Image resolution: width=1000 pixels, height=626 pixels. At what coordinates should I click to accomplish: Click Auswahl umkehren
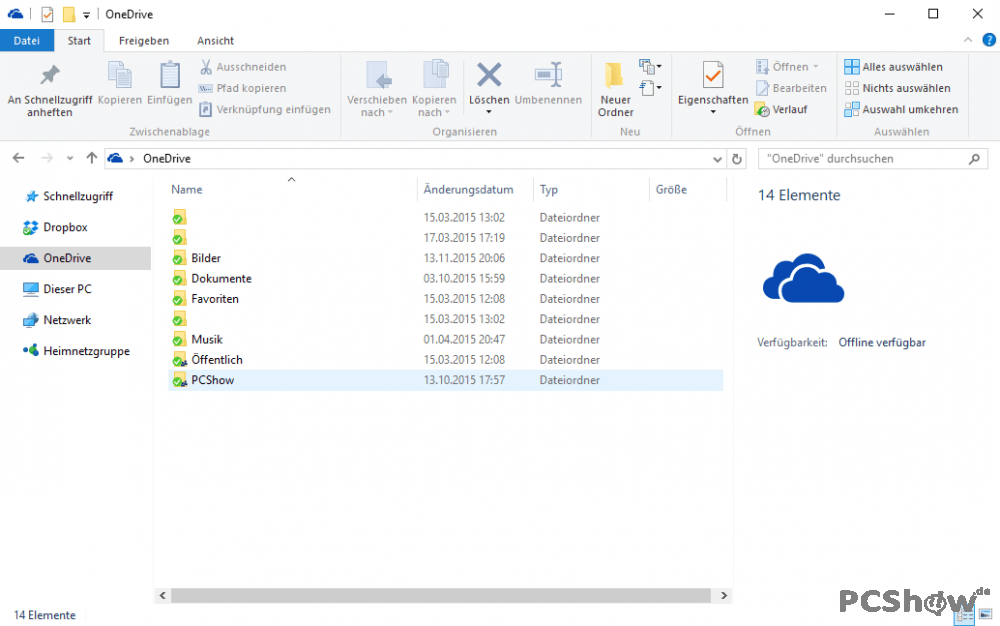pyautogui.click(x=901, y=110)
